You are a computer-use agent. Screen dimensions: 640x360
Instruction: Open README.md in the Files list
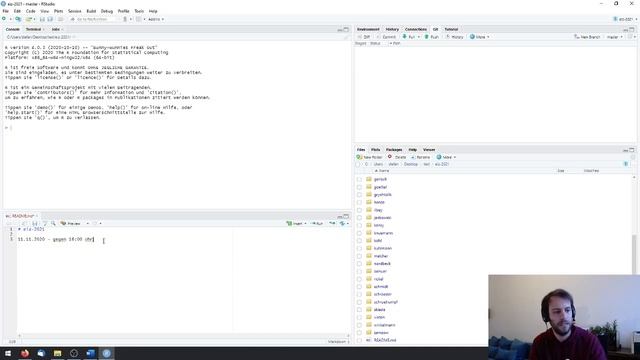point(385,340)
